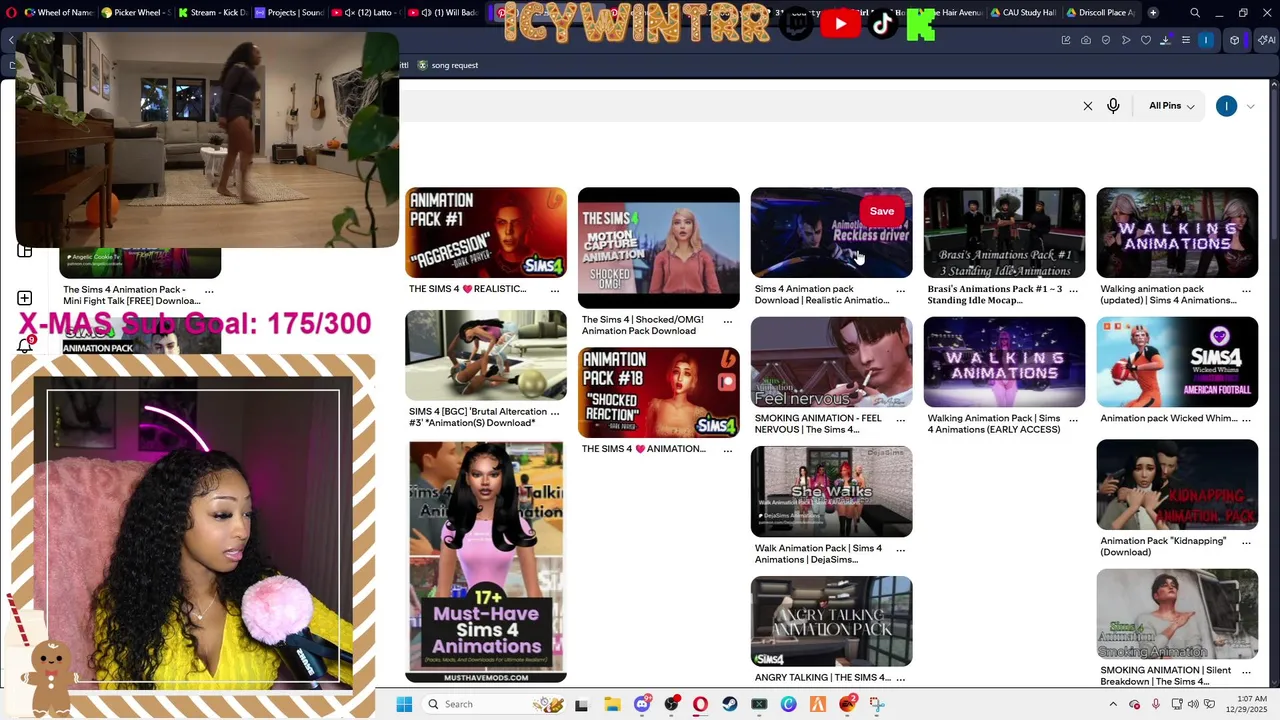Open the Easy setup sliders icon
Viewport: 1280px width, 720px height.
[1186, 40]
